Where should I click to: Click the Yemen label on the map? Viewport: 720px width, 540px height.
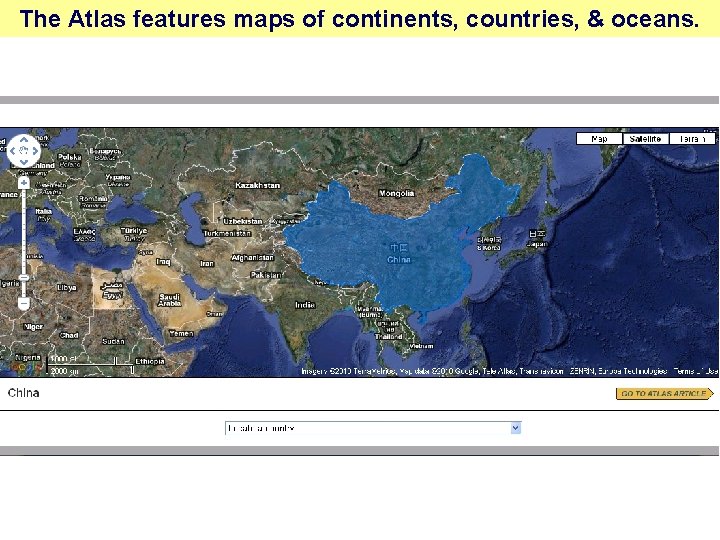pos(181,334)
